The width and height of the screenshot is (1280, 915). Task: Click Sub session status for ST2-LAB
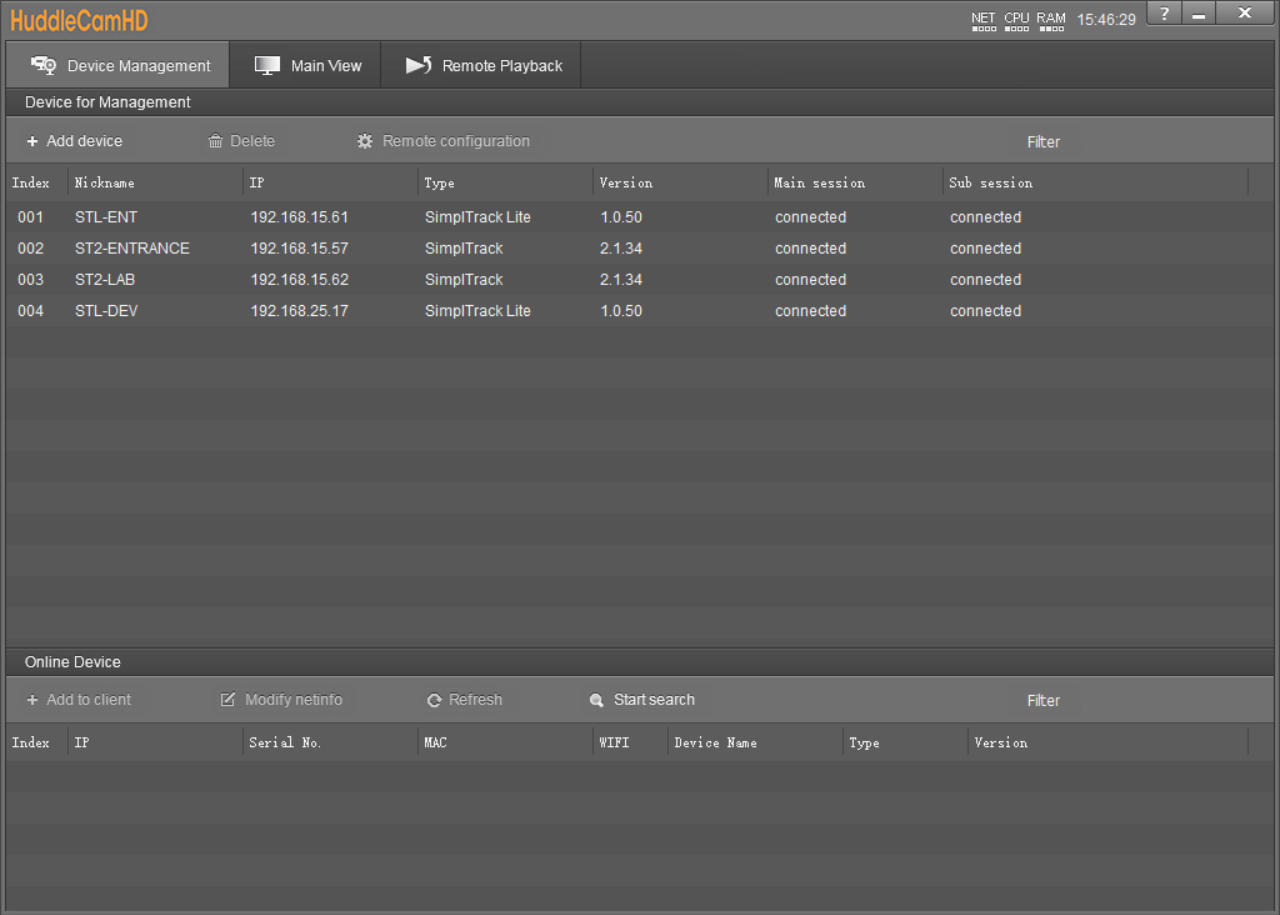[x=985, y=280]
